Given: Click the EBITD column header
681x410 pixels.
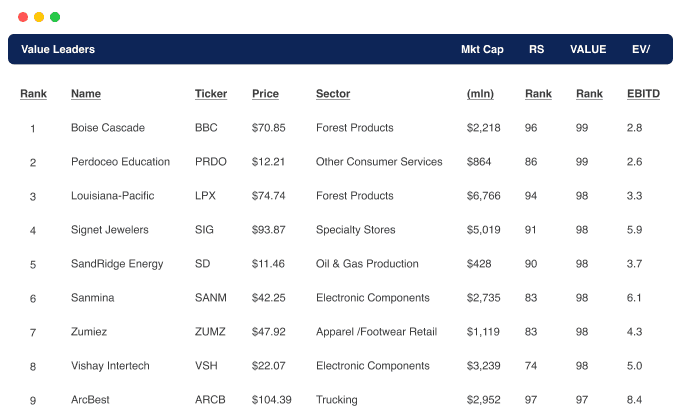Looking at the screenshot, I should tap(643, 94).
